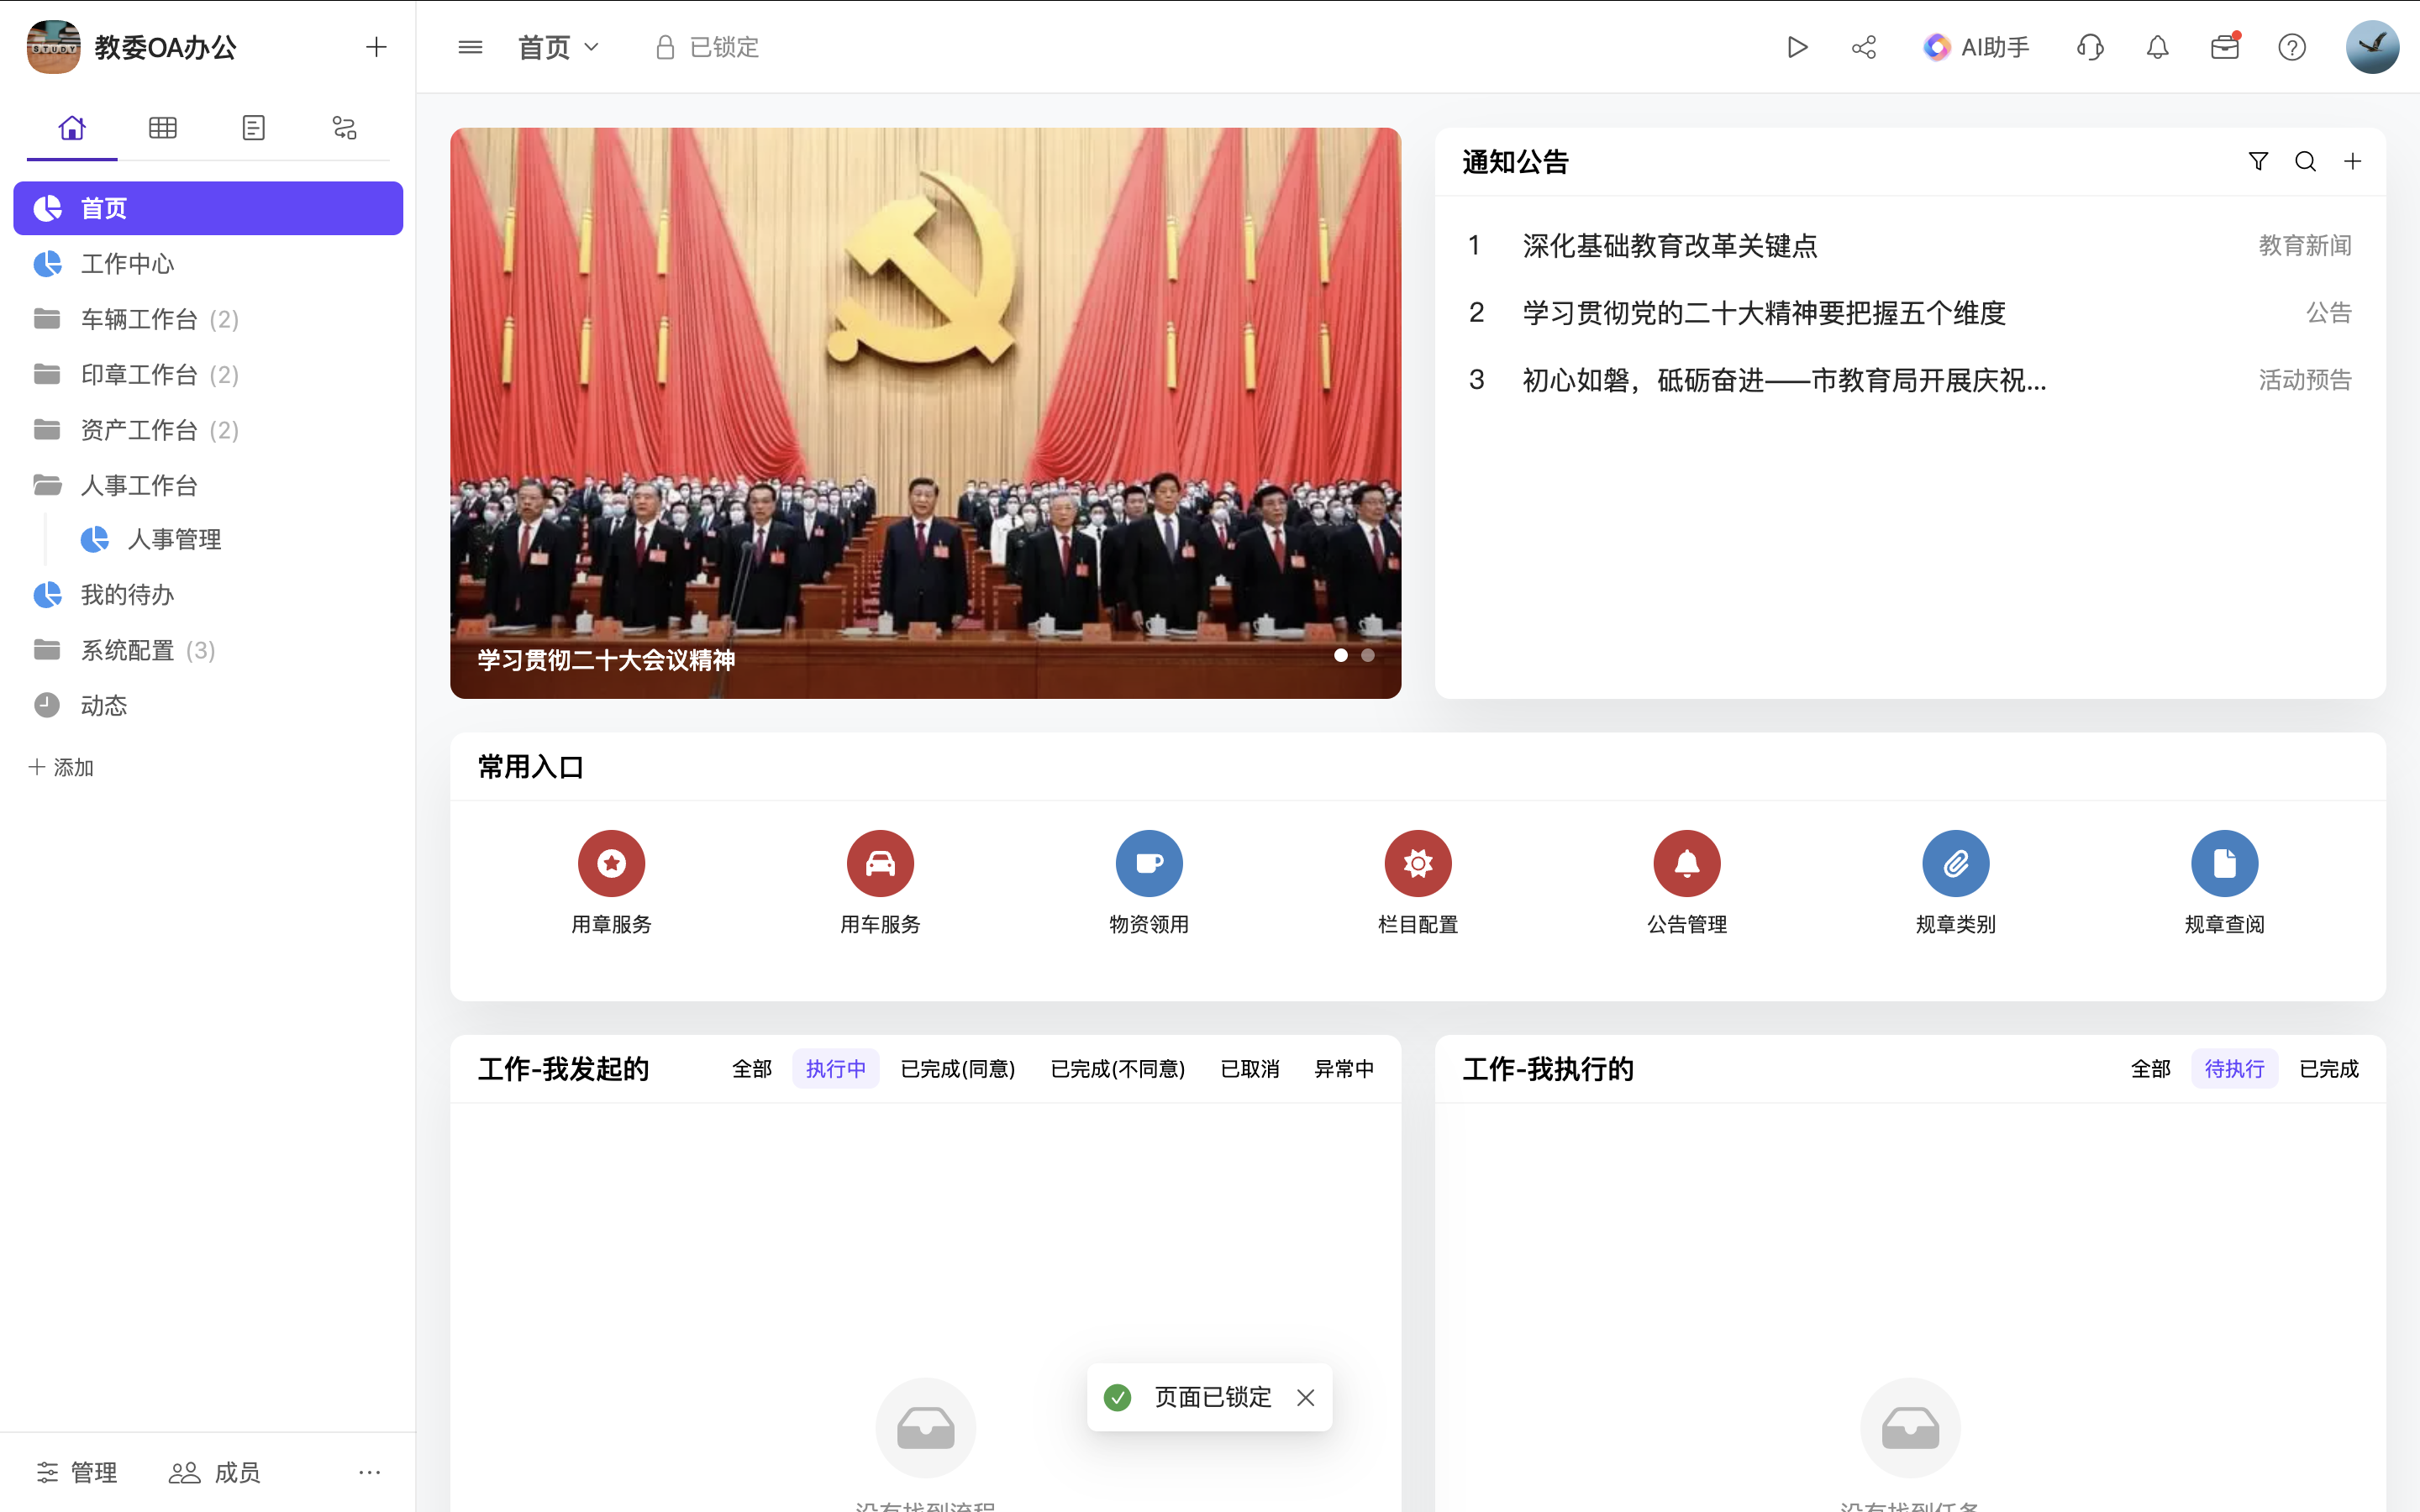
Task: Click the 活动预告 category label
Action: coord(2305,380)
